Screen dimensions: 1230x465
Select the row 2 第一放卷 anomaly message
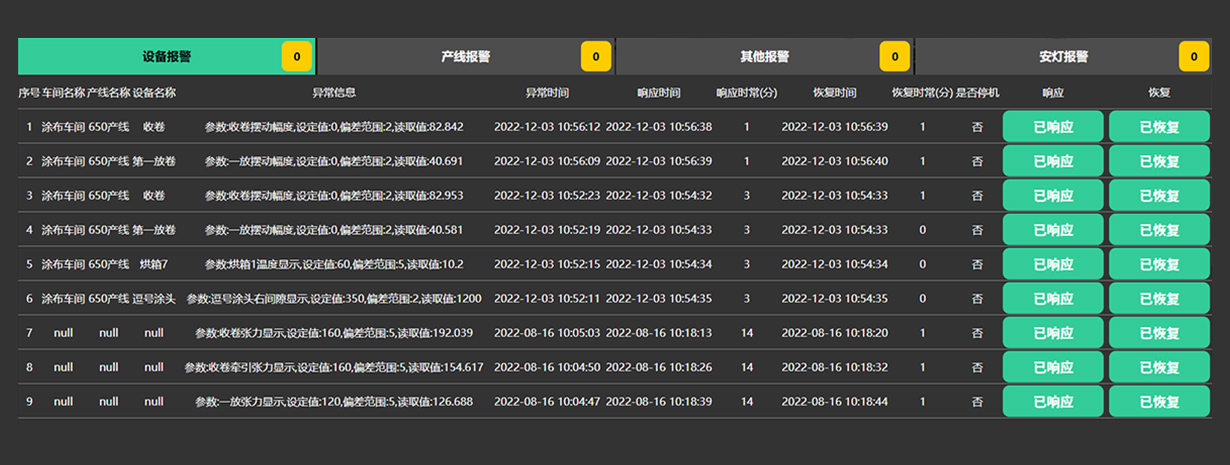point(334,161)
